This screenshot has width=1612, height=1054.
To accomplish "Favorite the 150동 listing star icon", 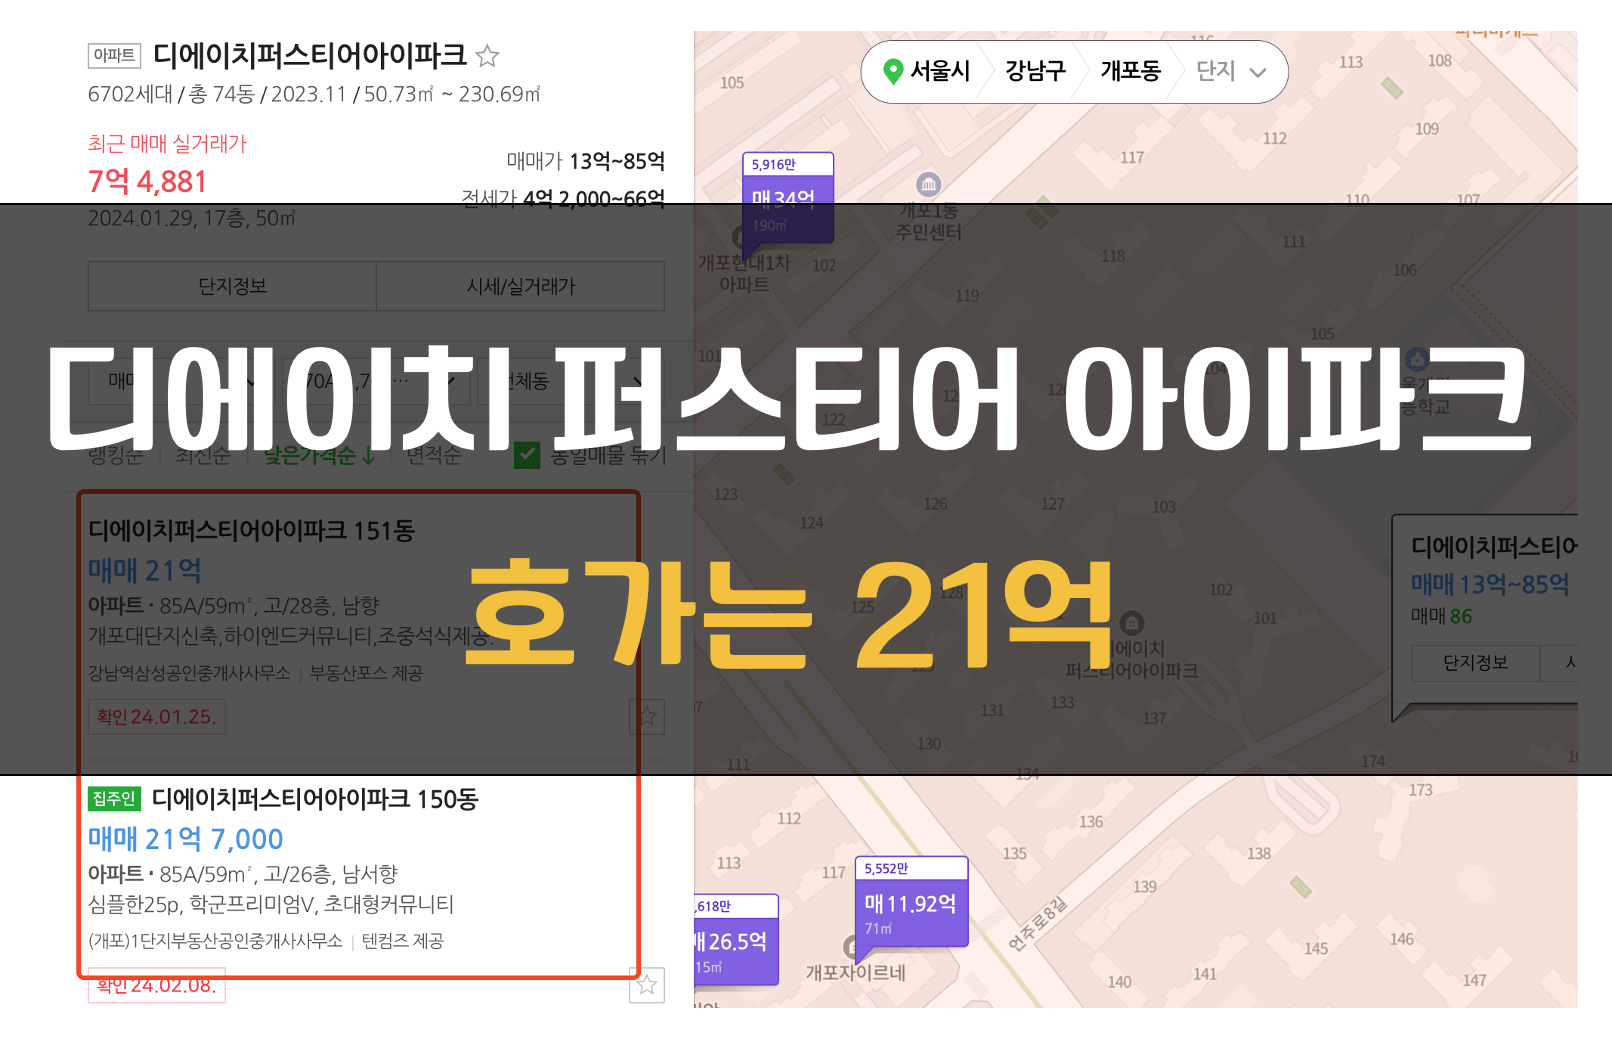I will (x=647, y=985).
